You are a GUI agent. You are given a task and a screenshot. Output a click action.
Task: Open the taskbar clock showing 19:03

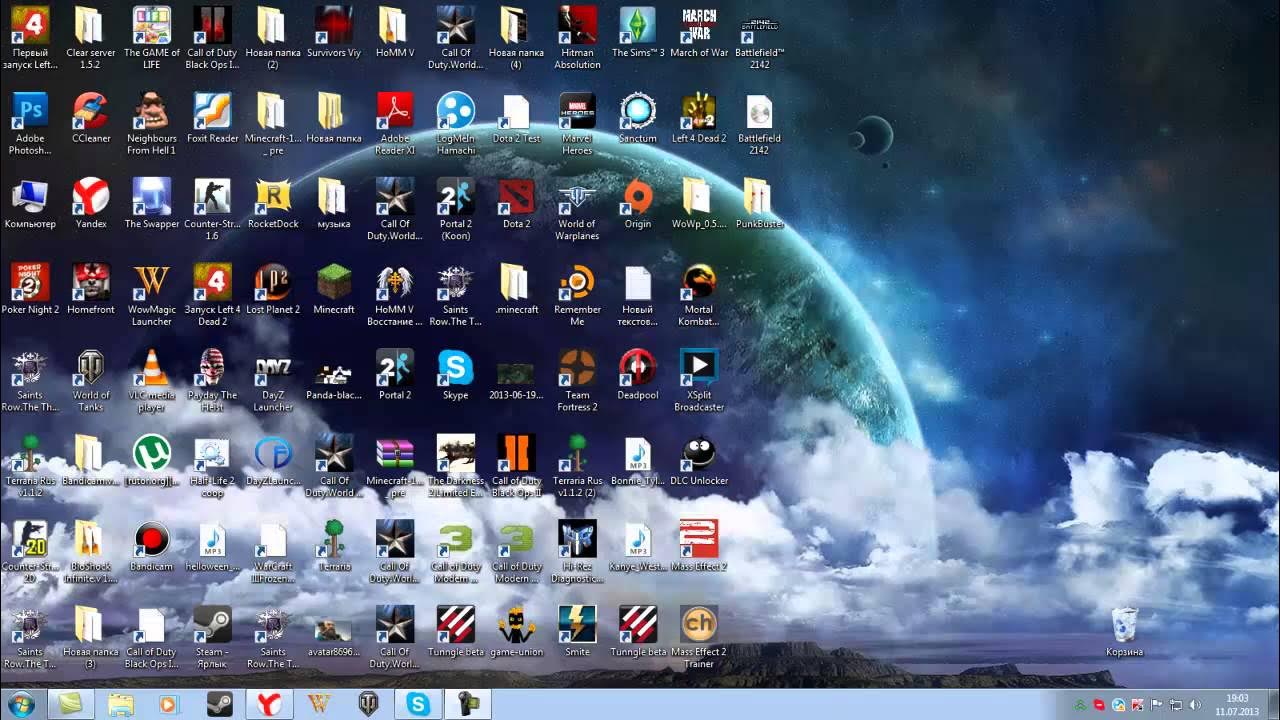tap(1237, 705)
